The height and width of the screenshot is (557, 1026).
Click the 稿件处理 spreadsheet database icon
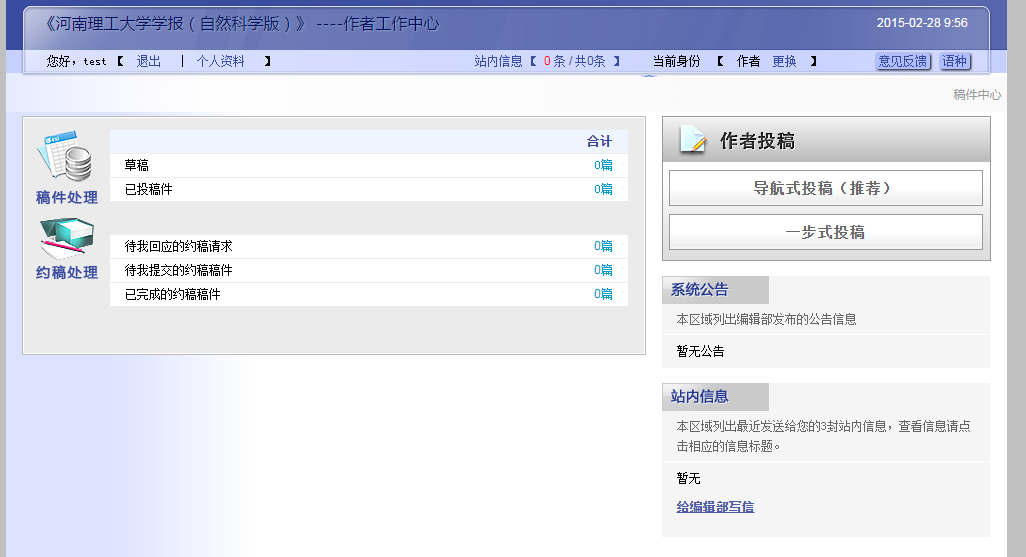65,156
